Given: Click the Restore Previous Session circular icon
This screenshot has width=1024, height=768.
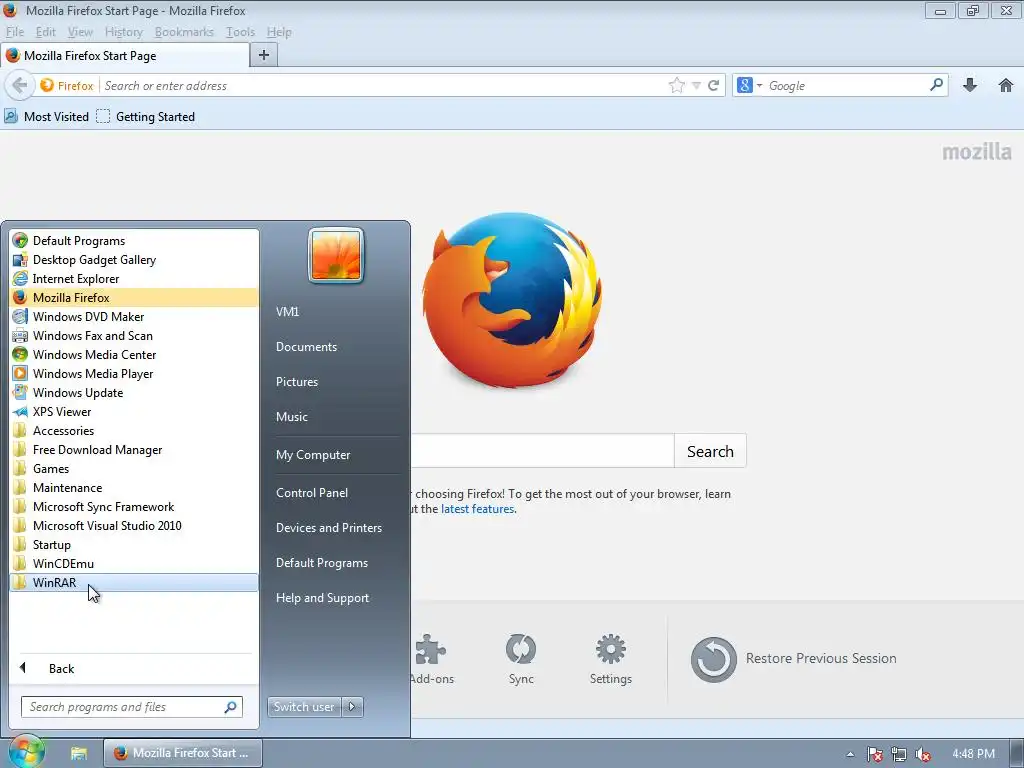Looking at the screenshot, I should [x=714, y=660].
